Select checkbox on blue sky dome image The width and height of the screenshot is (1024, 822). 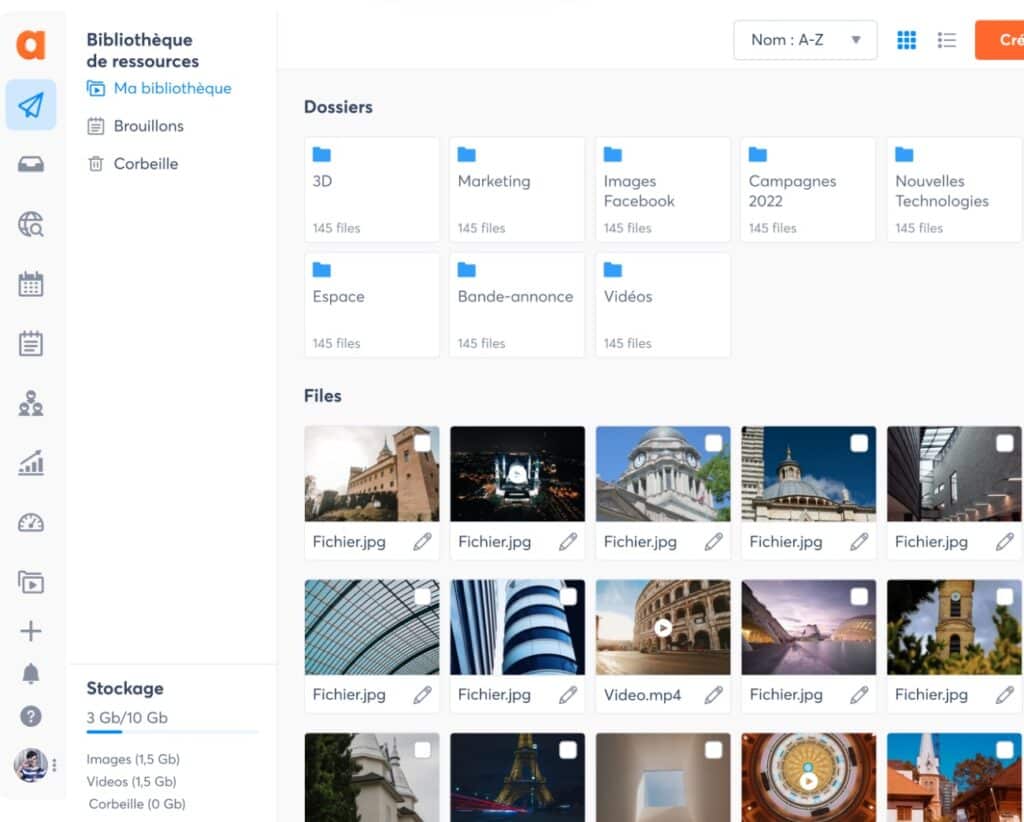click(x=859, y=443)
